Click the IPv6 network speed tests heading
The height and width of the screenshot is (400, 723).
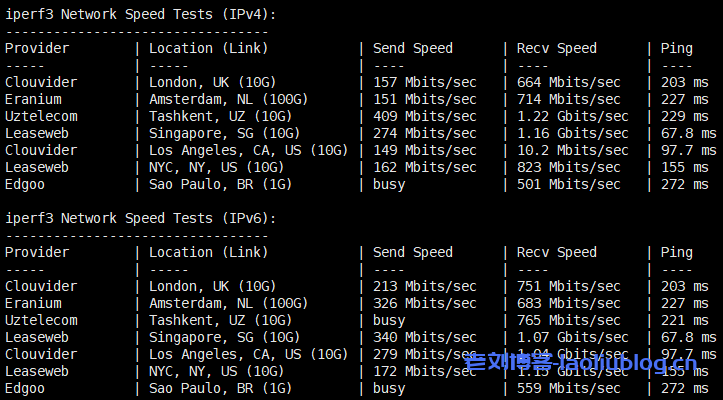point(141,218)
